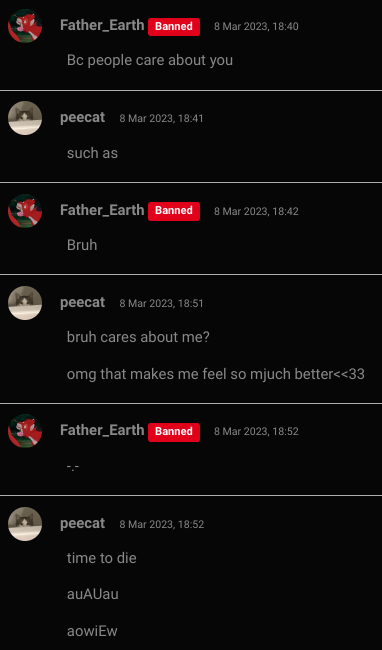This screenshot has height=650, width=382.
Task: Open Father_Earth username on the 18:40 comment
Action: point(102,25)
